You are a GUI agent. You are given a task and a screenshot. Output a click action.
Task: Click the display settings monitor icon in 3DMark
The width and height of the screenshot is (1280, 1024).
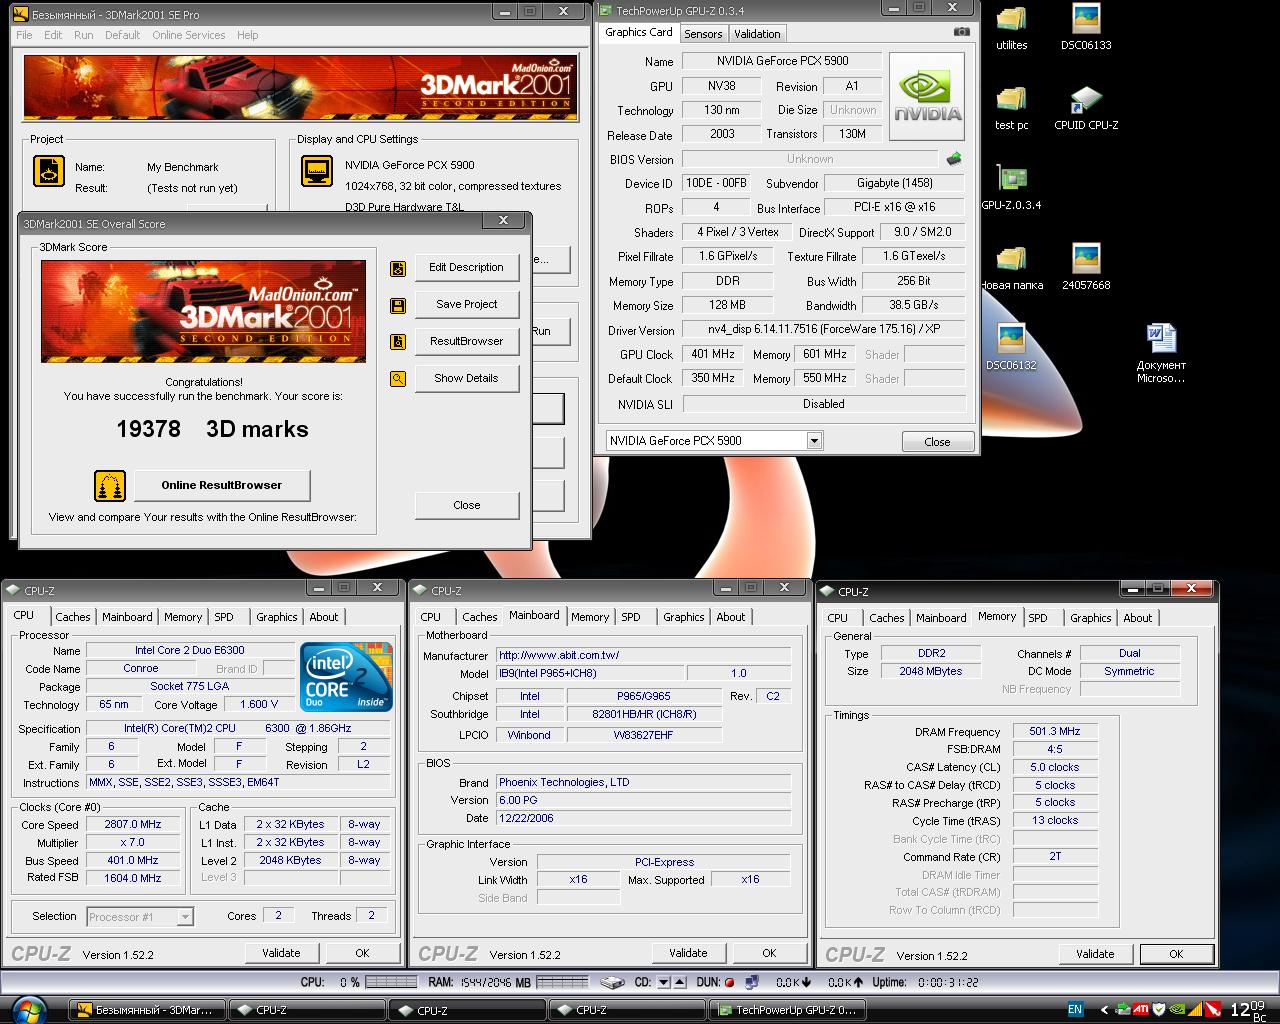pos(317,171)
